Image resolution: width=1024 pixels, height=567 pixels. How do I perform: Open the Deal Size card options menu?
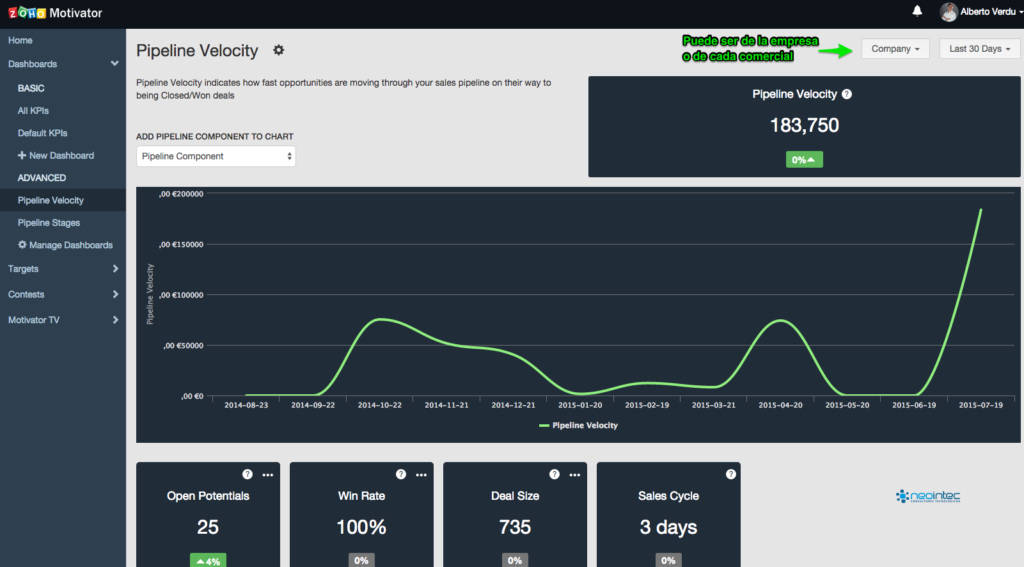[x=575, y=475]
